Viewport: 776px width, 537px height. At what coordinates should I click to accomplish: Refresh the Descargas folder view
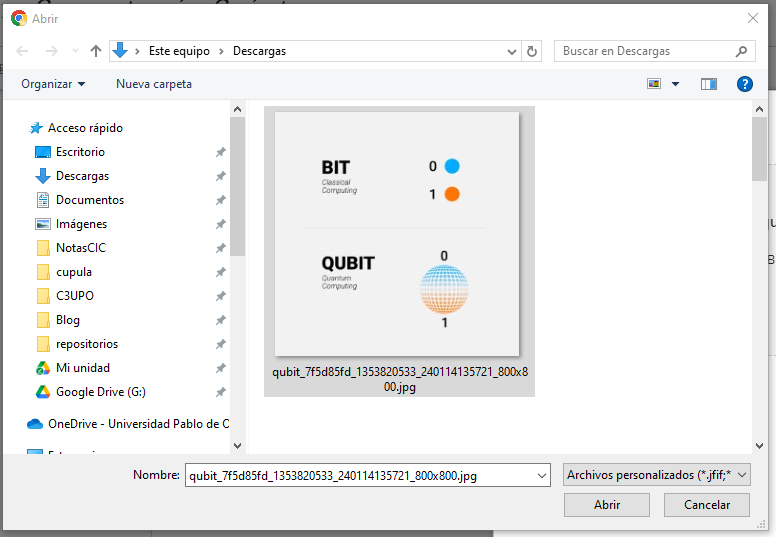coord(532,51)
